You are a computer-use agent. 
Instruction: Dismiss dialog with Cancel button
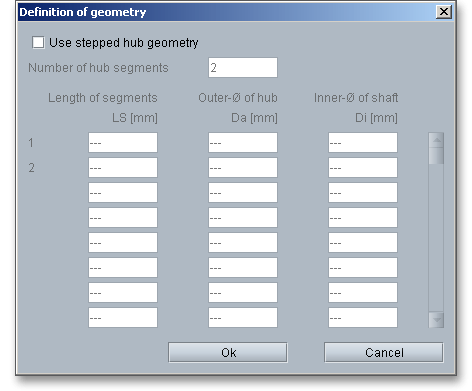384,352
